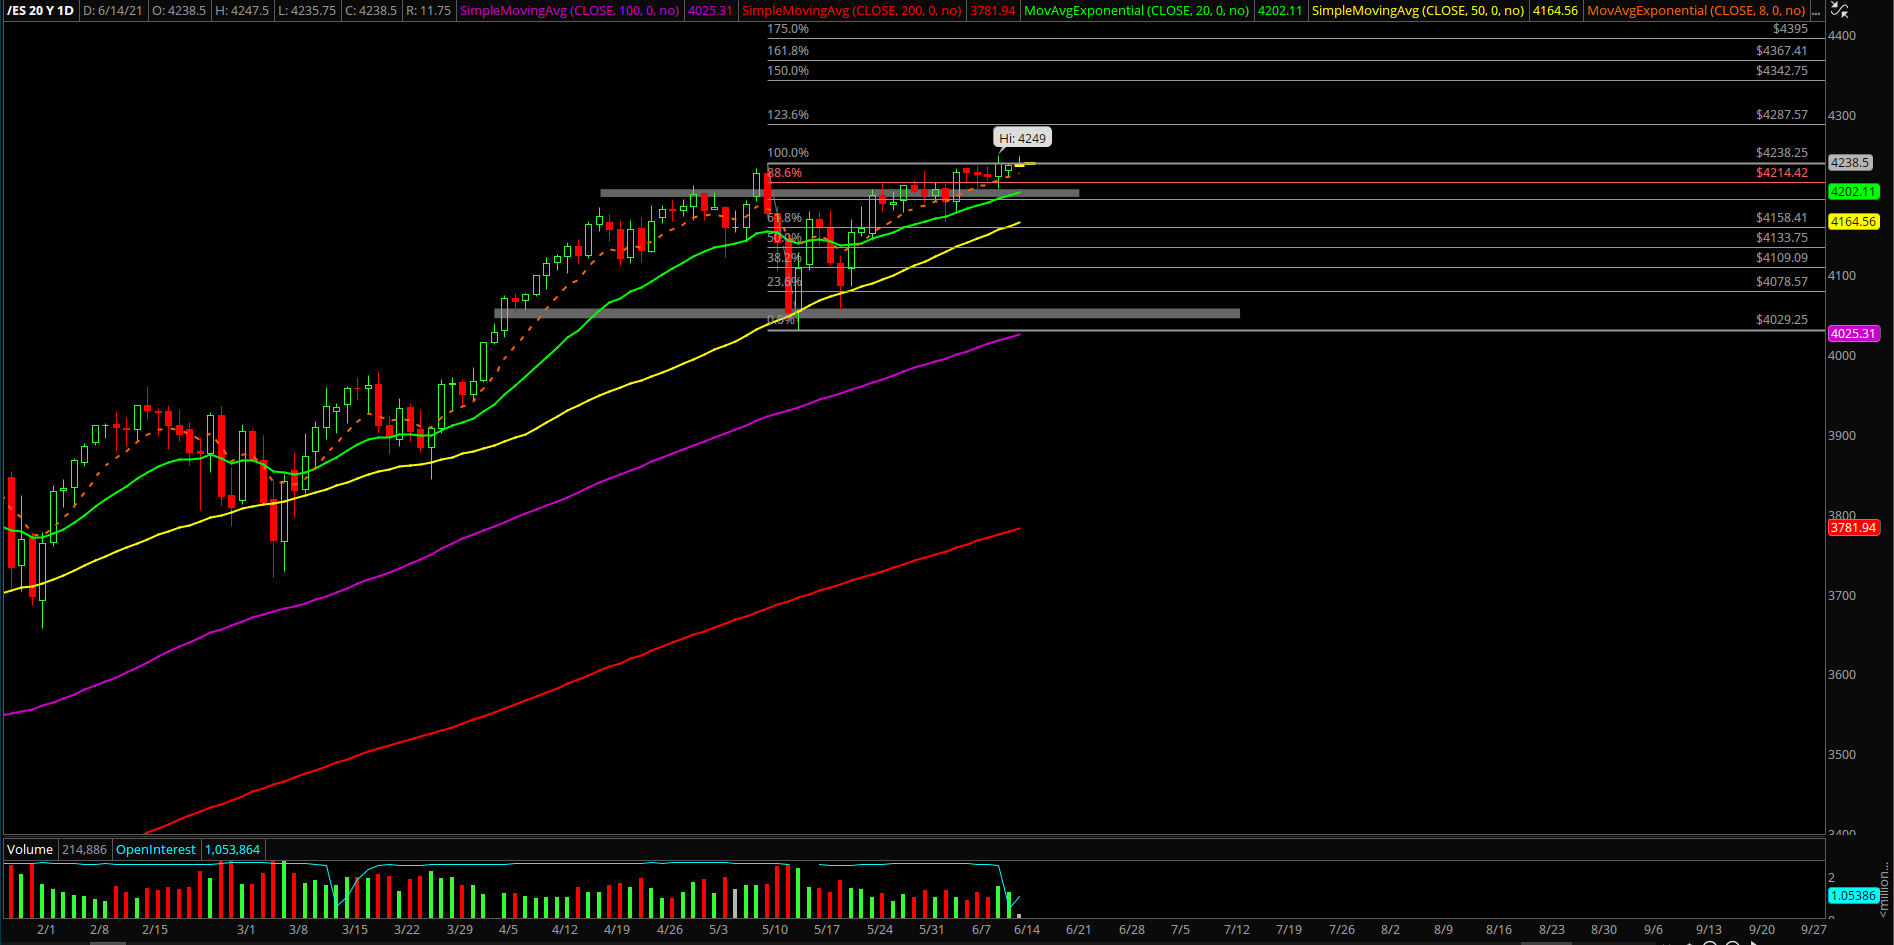Select the 100.0% Fibonacci level label

click(788, 153)
